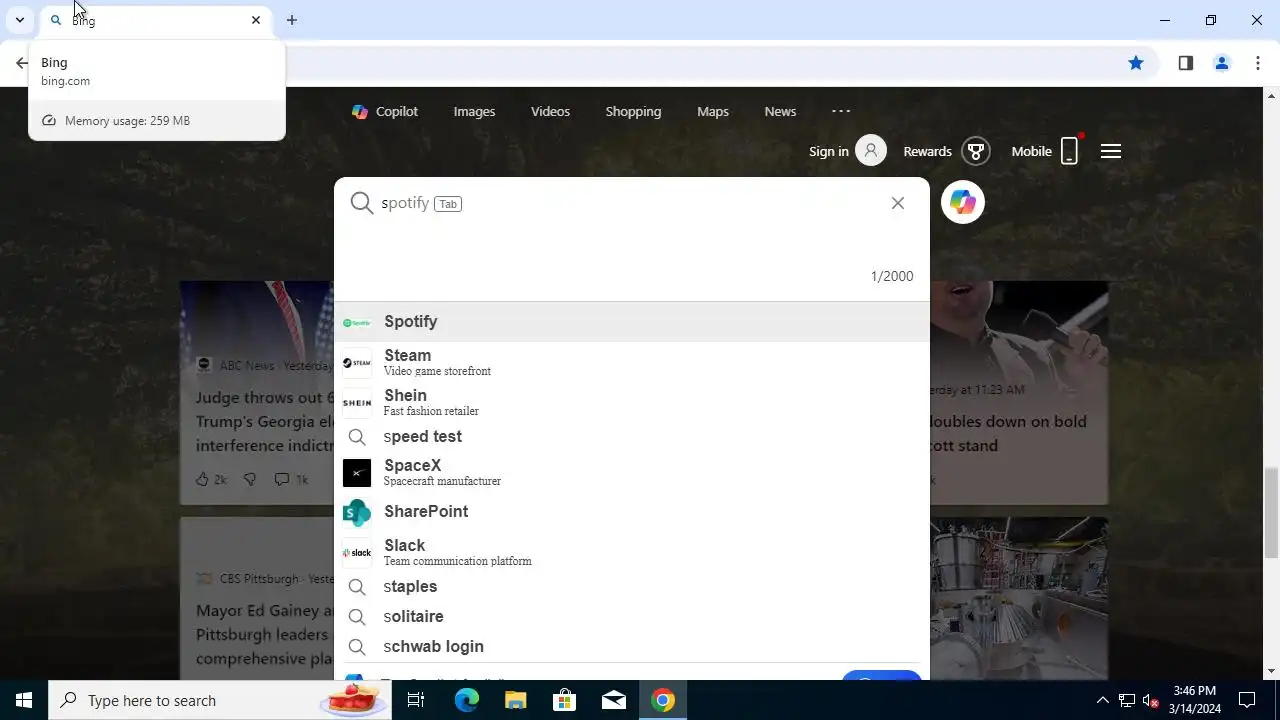Open Task View on the taskbar
The width and height of the screenshot is (1280, 720).
(416, 700)
